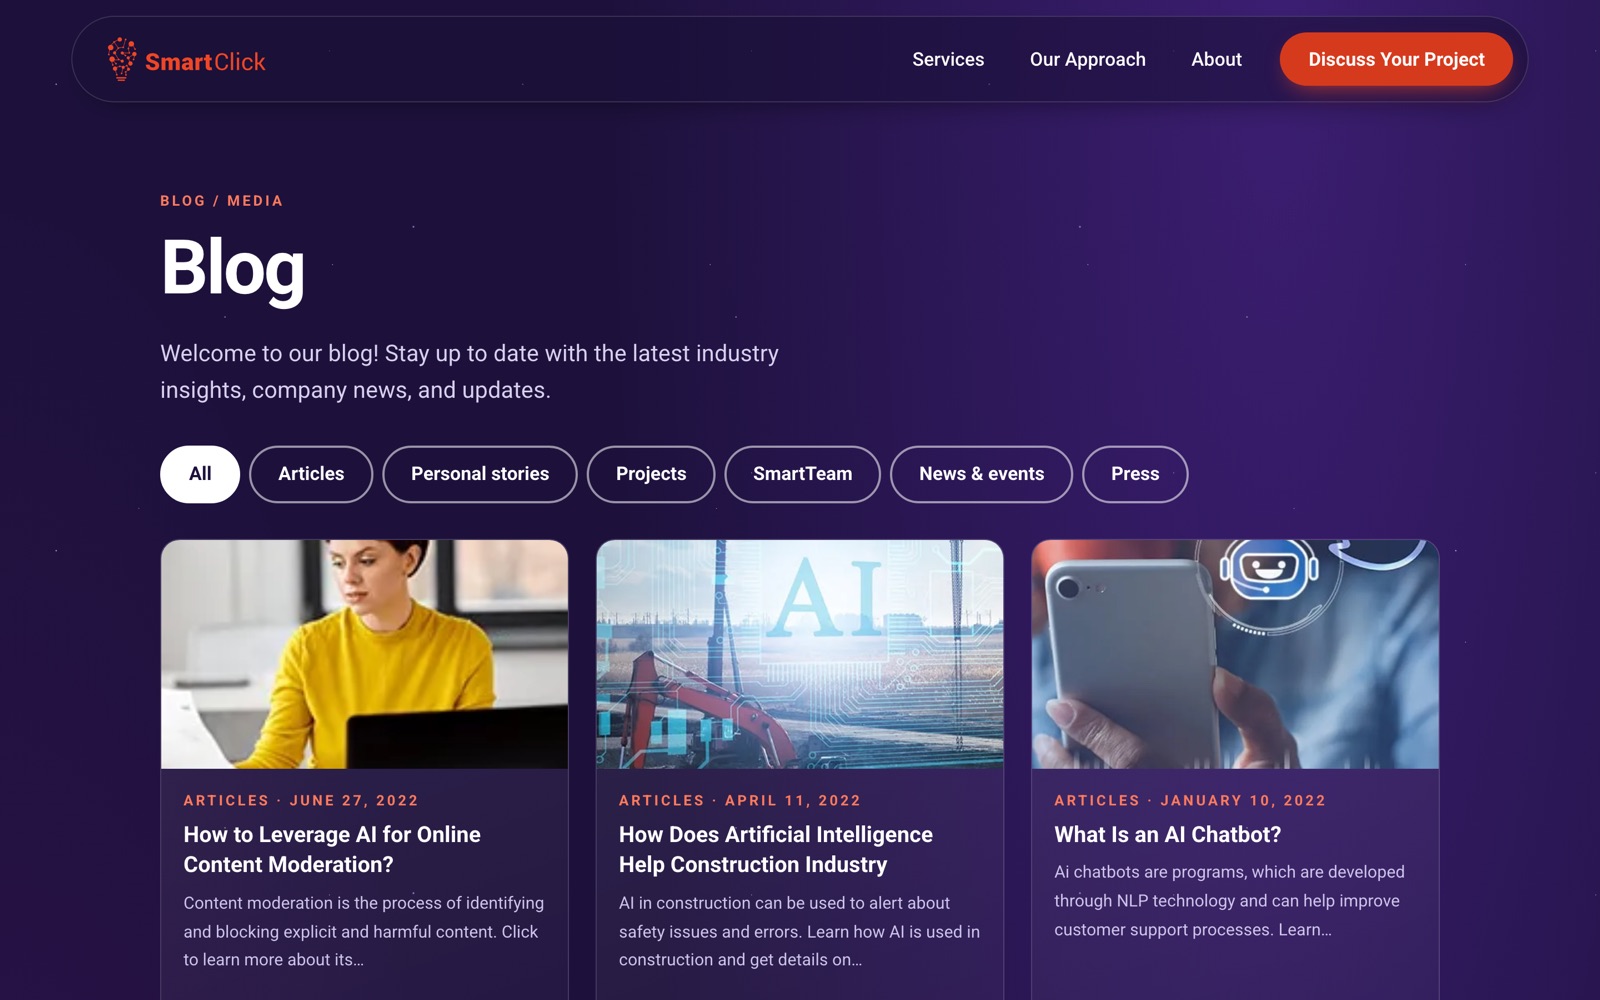
Task: Open the Our Approach menu item
Action: pos(1088,59)
